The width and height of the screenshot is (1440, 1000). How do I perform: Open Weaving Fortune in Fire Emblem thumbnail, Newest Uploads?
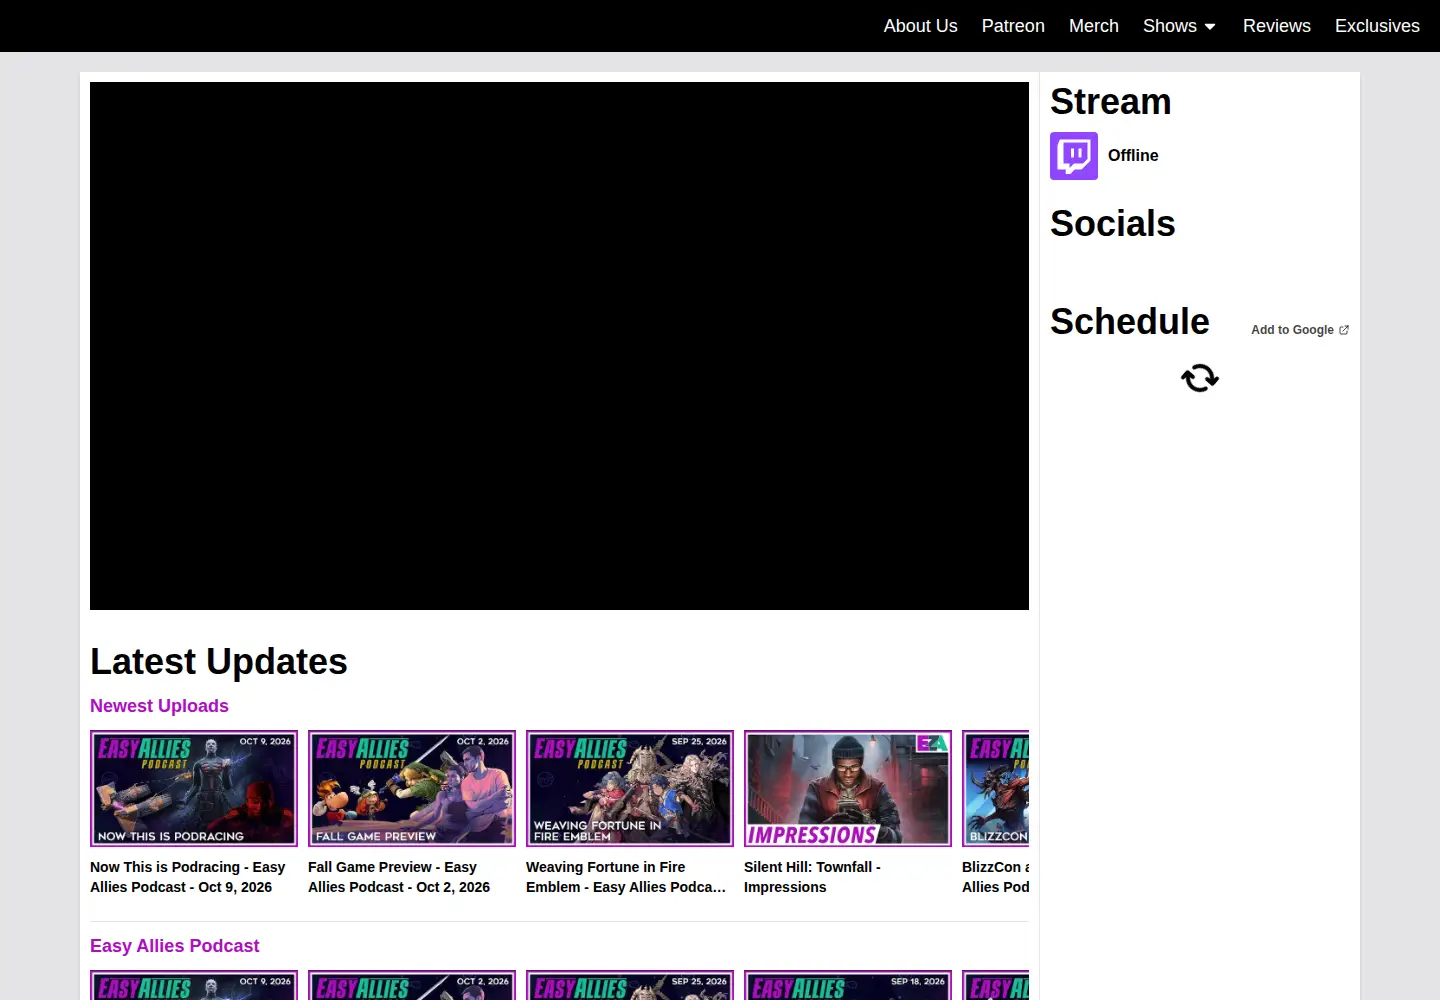[x=630, y=788]
